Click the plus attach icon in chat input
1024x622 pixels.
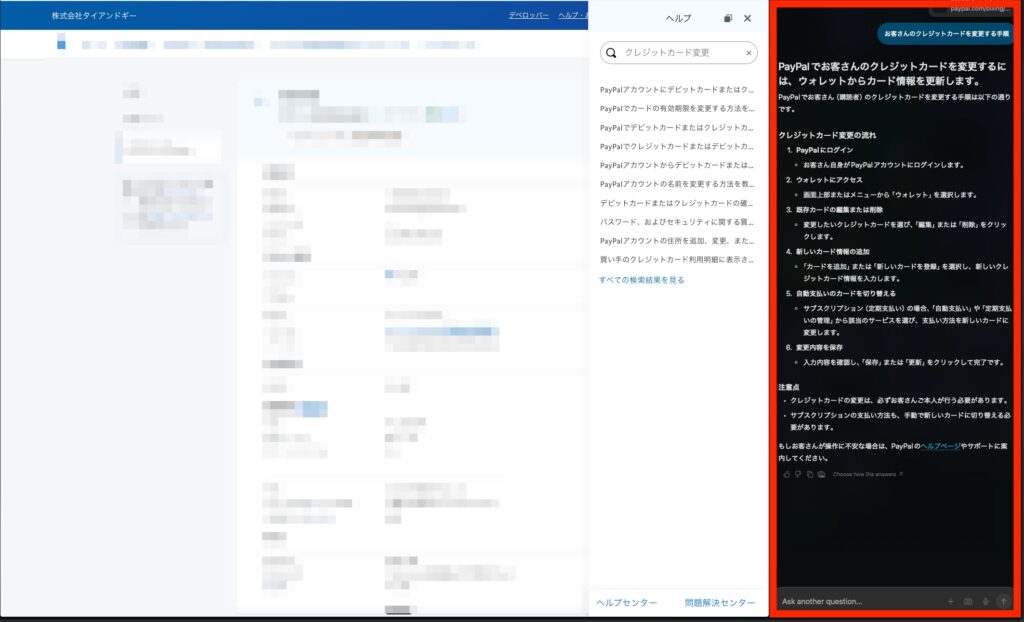tap(950, 601)
